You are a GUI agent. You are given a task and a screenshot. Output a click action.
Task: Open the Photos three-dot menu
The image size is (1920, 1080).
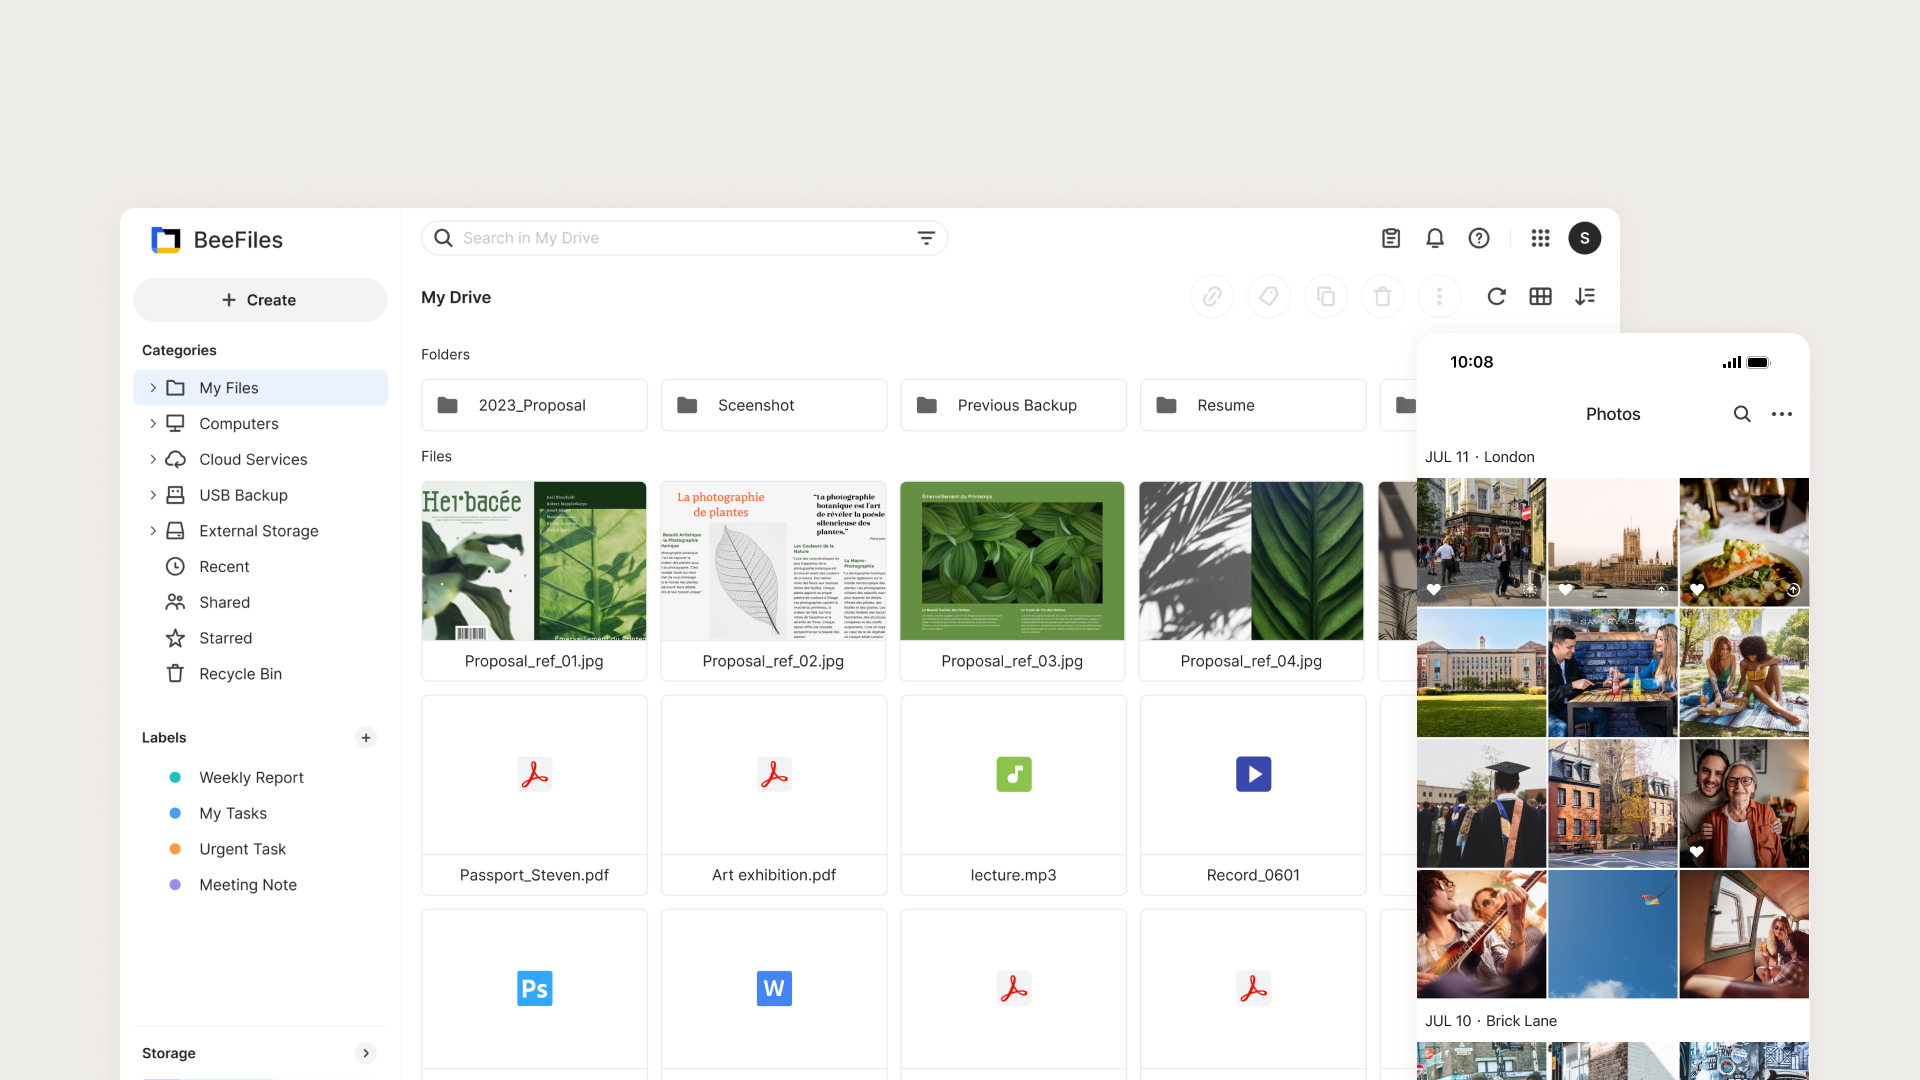tap(1782, 413)
